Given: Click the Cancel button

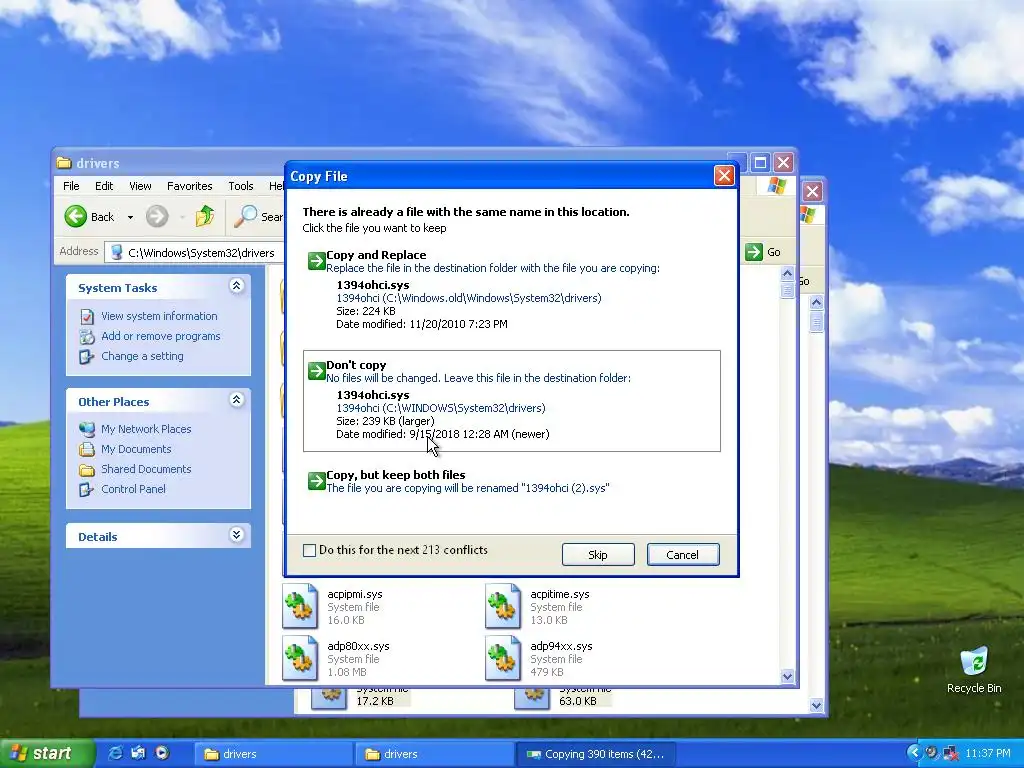Looking at the screenshot, I should [682, 554].
